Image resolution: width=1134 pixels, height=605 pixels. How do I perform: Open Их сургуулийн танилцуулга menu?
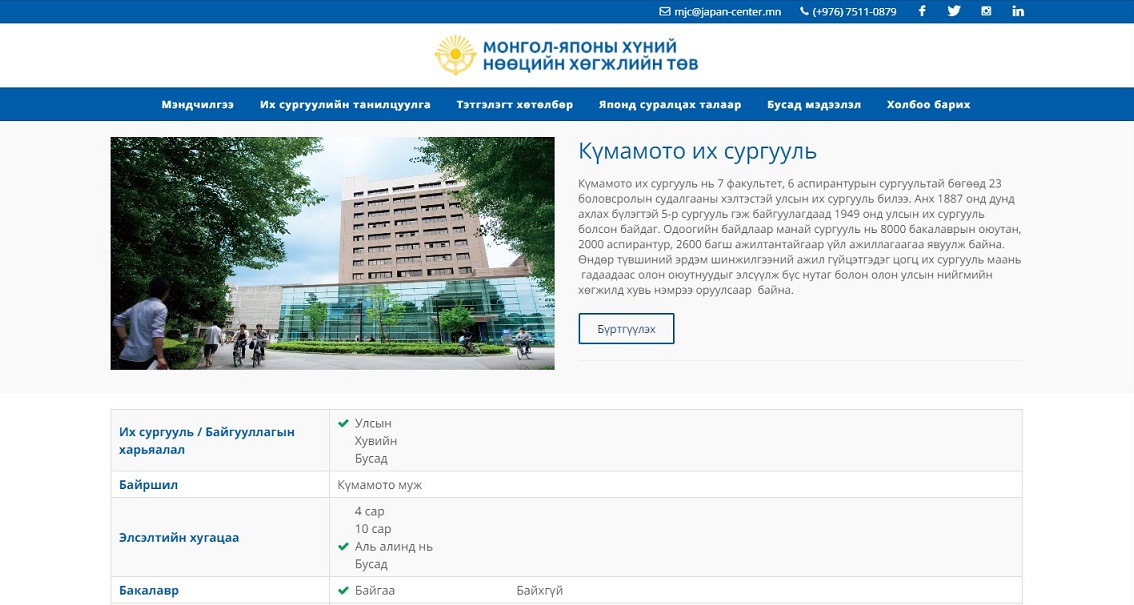(345, 104)
